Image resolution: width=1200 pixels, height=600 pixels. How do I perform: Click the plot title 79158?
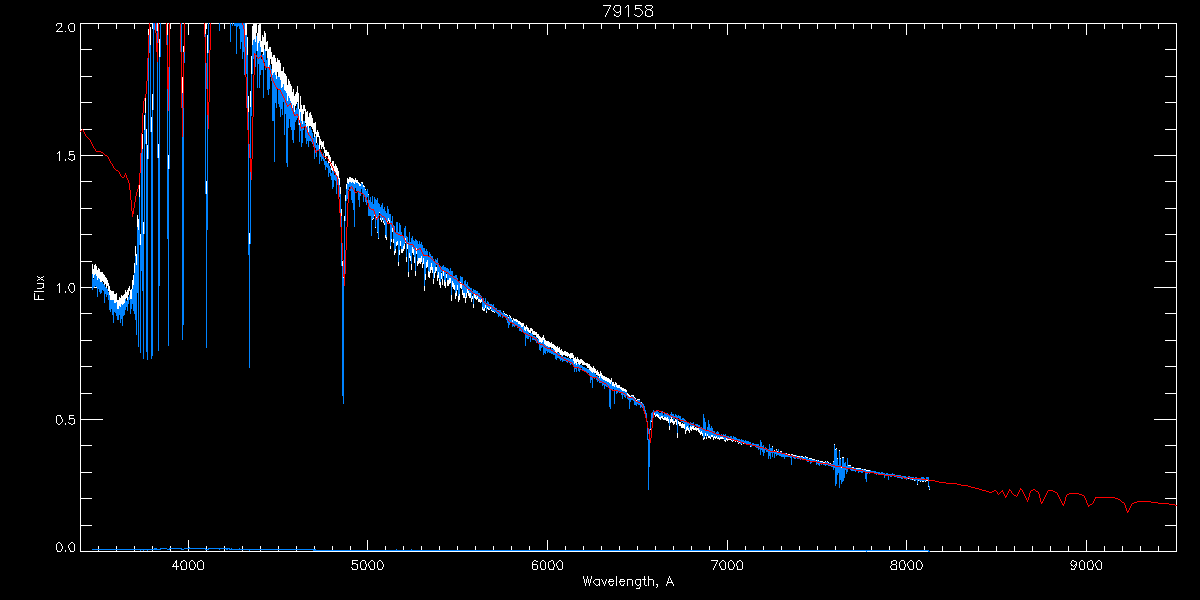pyautogui.click(x=627, y=11)
